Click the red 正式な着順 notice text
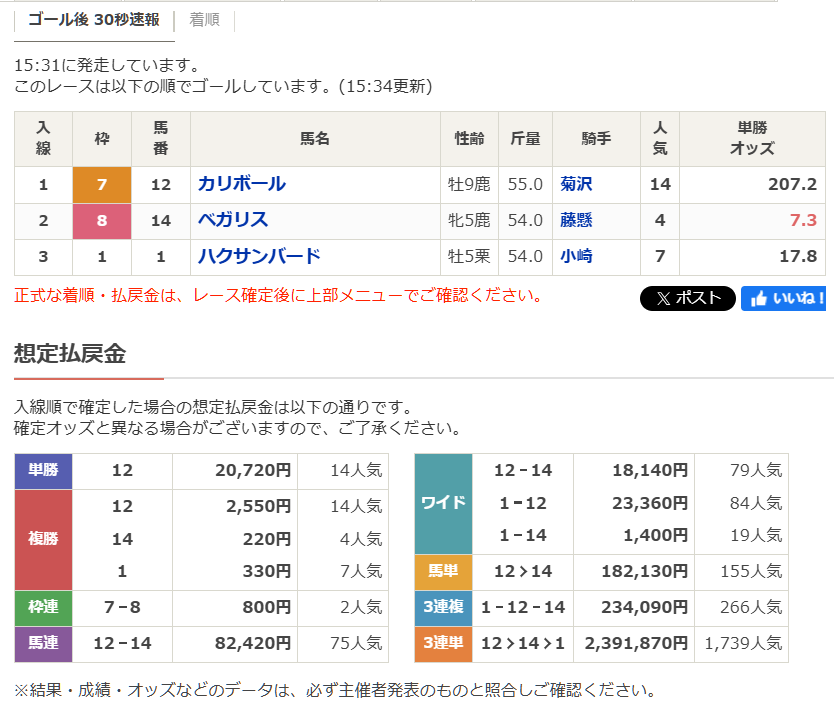This screenshot has width=834, height=703. [x=278, y=295]
